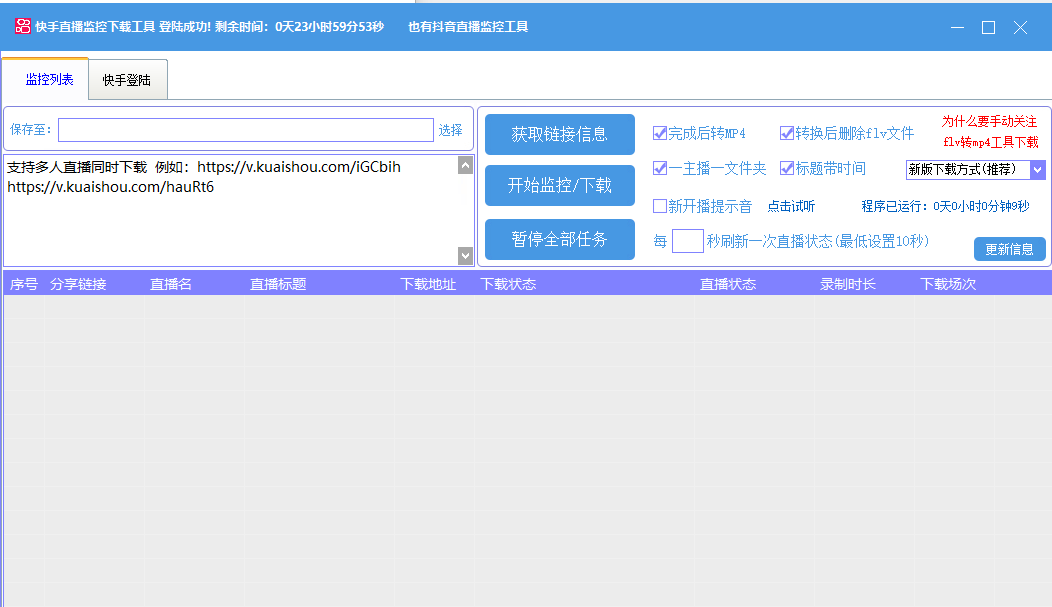1052x607 pixels.
Task: Enable the 新开播提示音 checkbox
Action: tap(660, 206)
